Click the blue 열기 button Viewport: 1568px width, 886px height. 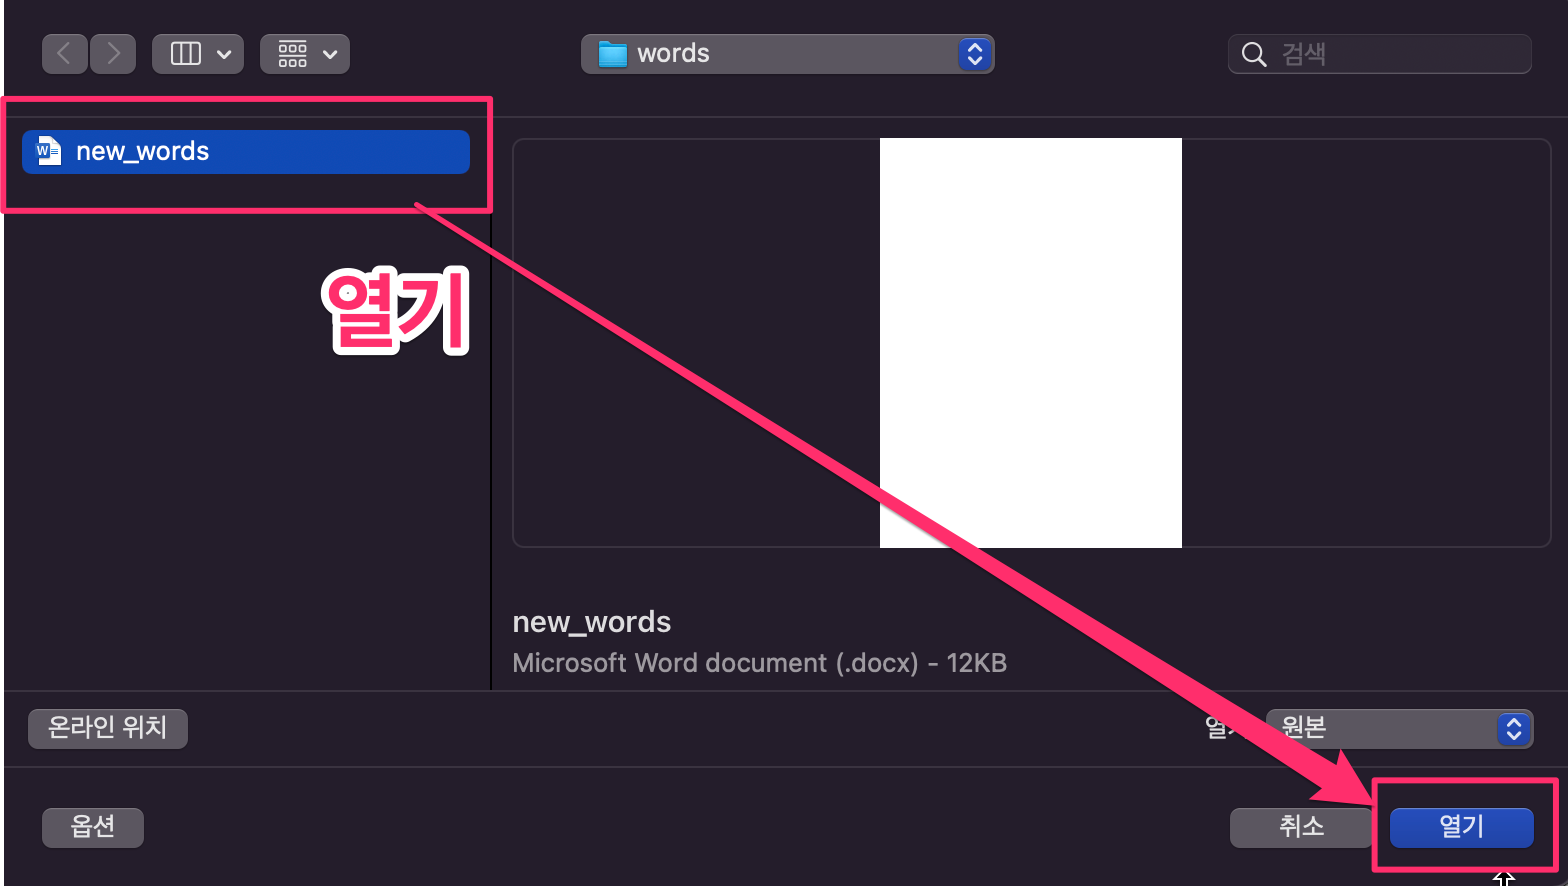pyautogui.click(x=1461, y=827)
